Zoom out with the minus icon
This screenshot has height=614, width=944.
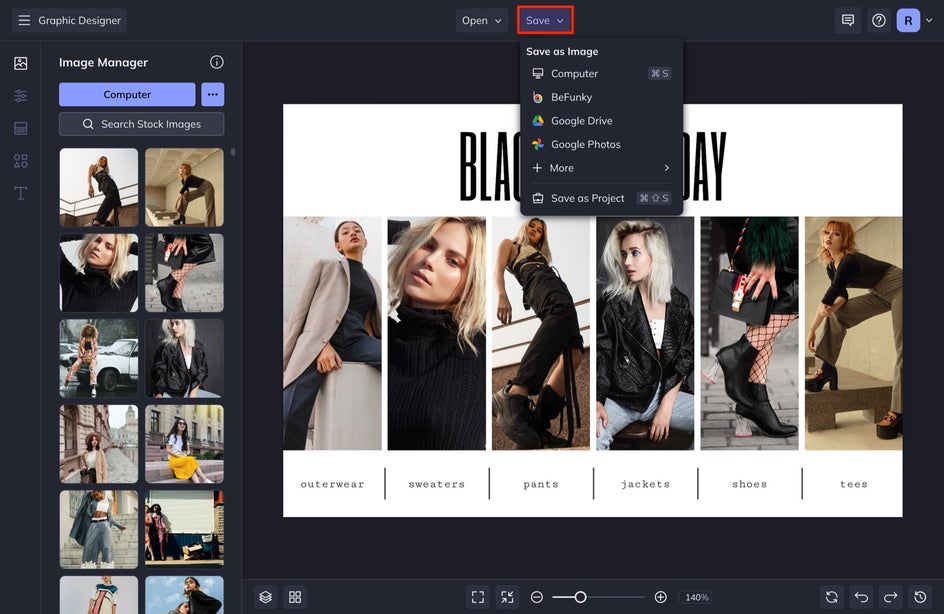[537, 597]
